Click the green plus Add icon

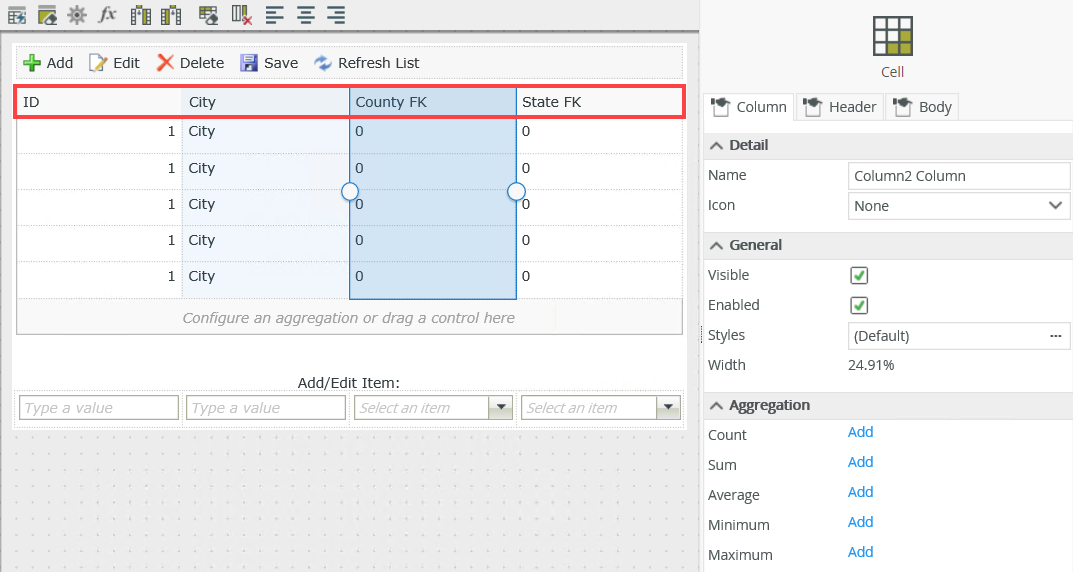click(x=32, y=63)
